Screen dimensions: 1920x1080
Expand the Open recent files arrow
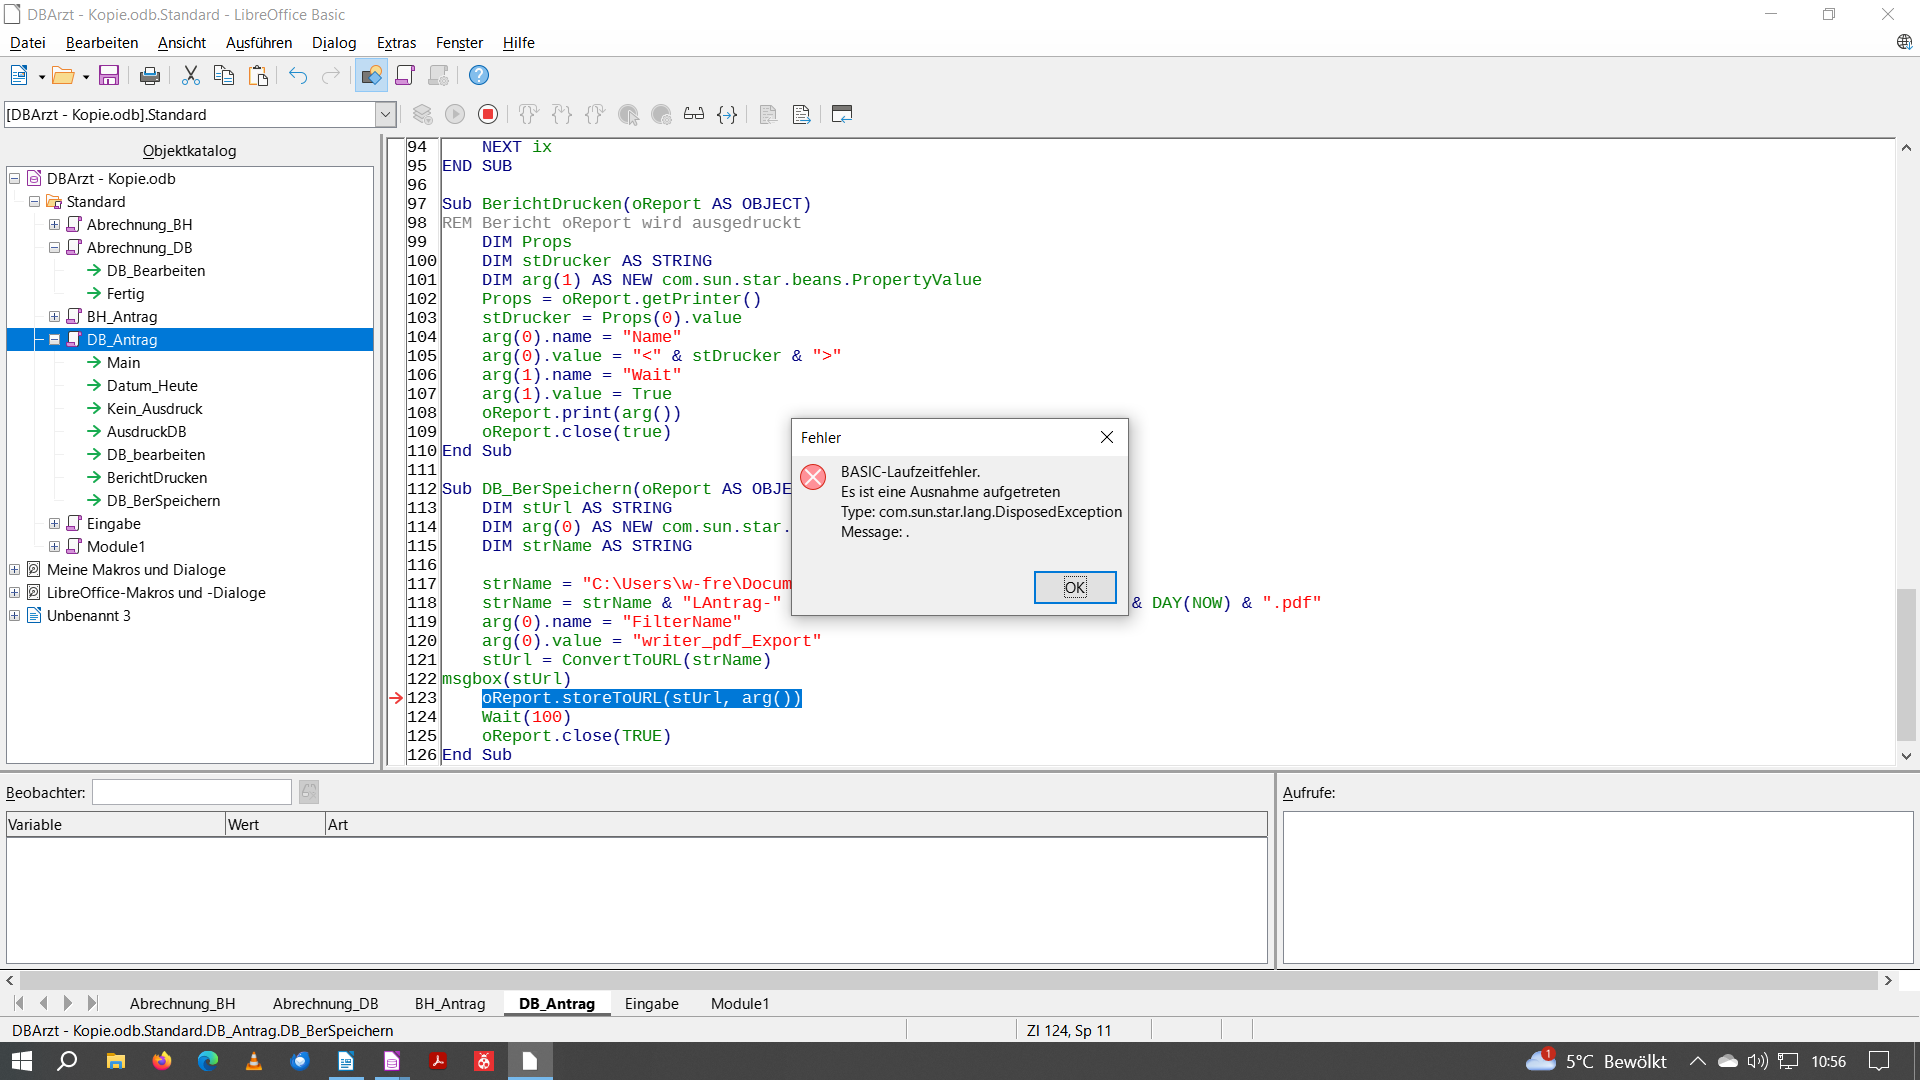click(x=85, y=76)
